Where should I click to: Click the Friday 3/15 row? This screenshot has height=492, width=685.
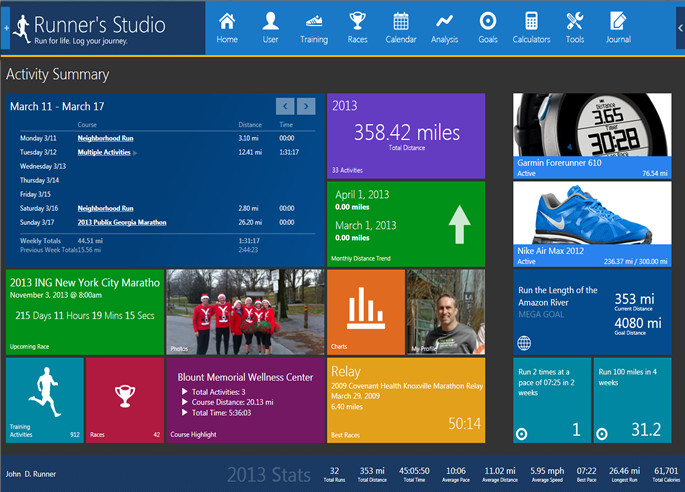[x=167, y=194]
